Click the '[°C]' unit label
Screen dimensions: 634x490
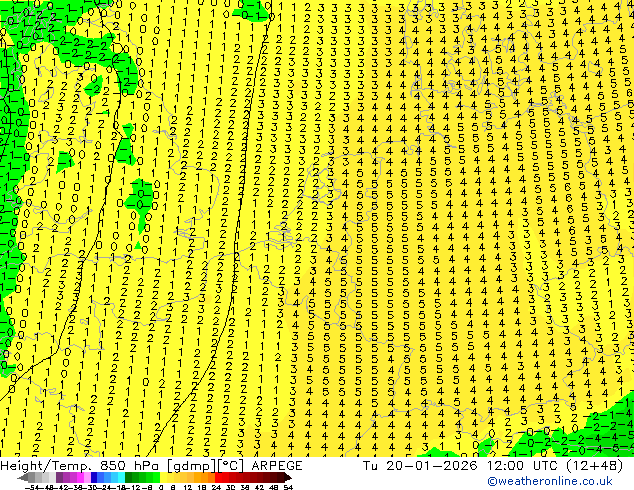tap(230, 466)
